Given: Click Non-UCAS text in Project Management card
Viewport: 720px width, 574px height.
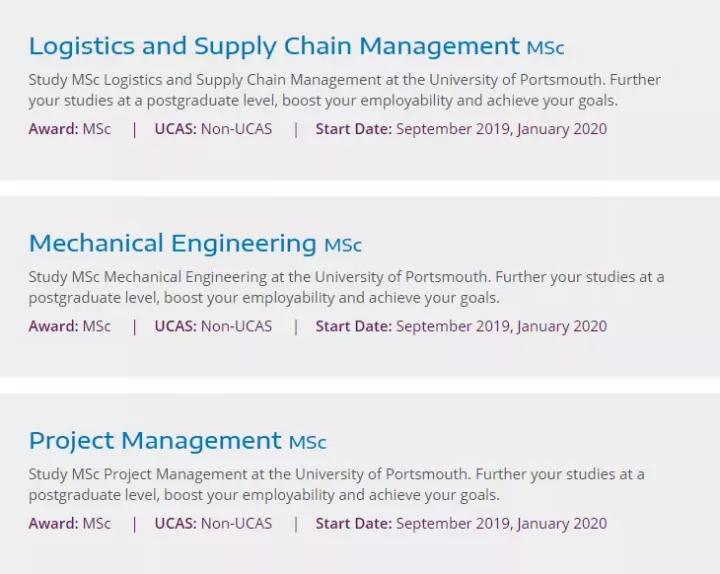Looking at the screenshot, I should (x=236, y=523).
